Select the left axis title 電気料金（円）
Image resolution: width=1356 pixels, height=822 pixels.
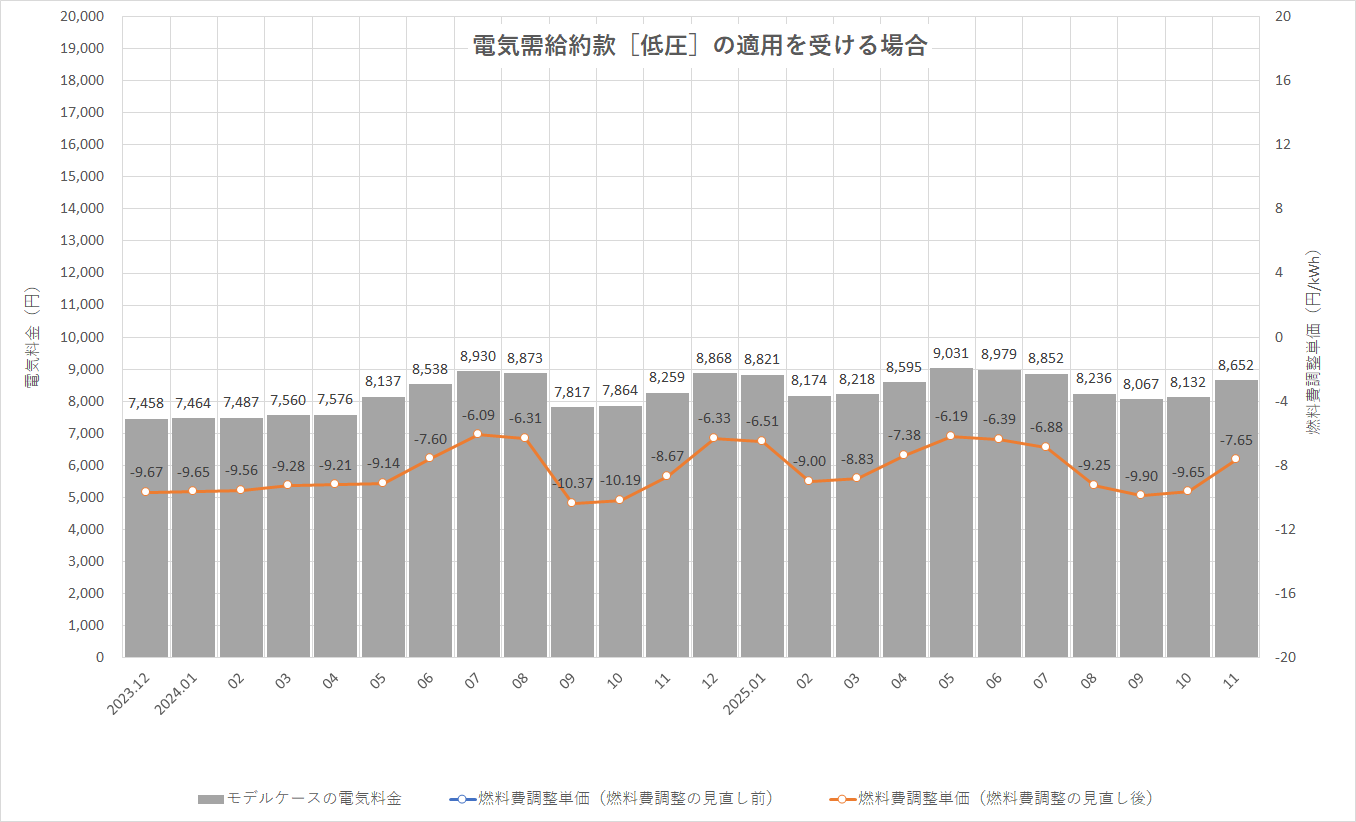click(x=32, y=336)
